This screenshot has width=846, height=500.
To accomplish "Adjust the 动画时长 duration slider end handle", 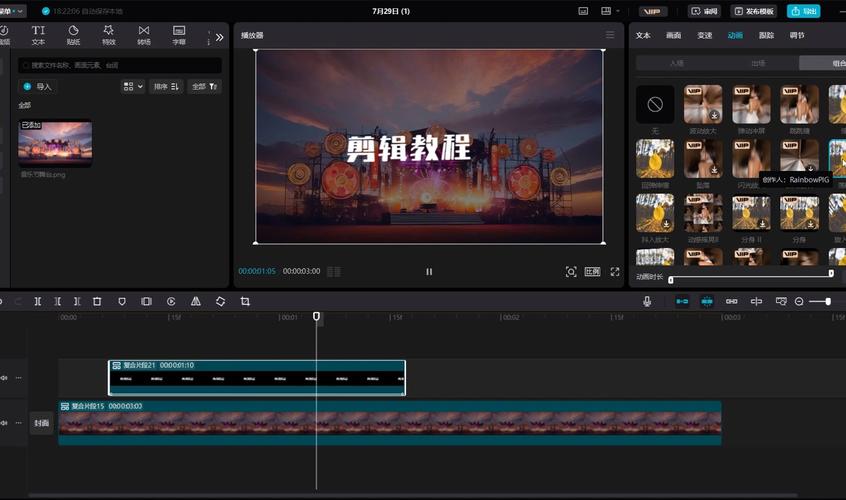I will (x=831, y=273).
